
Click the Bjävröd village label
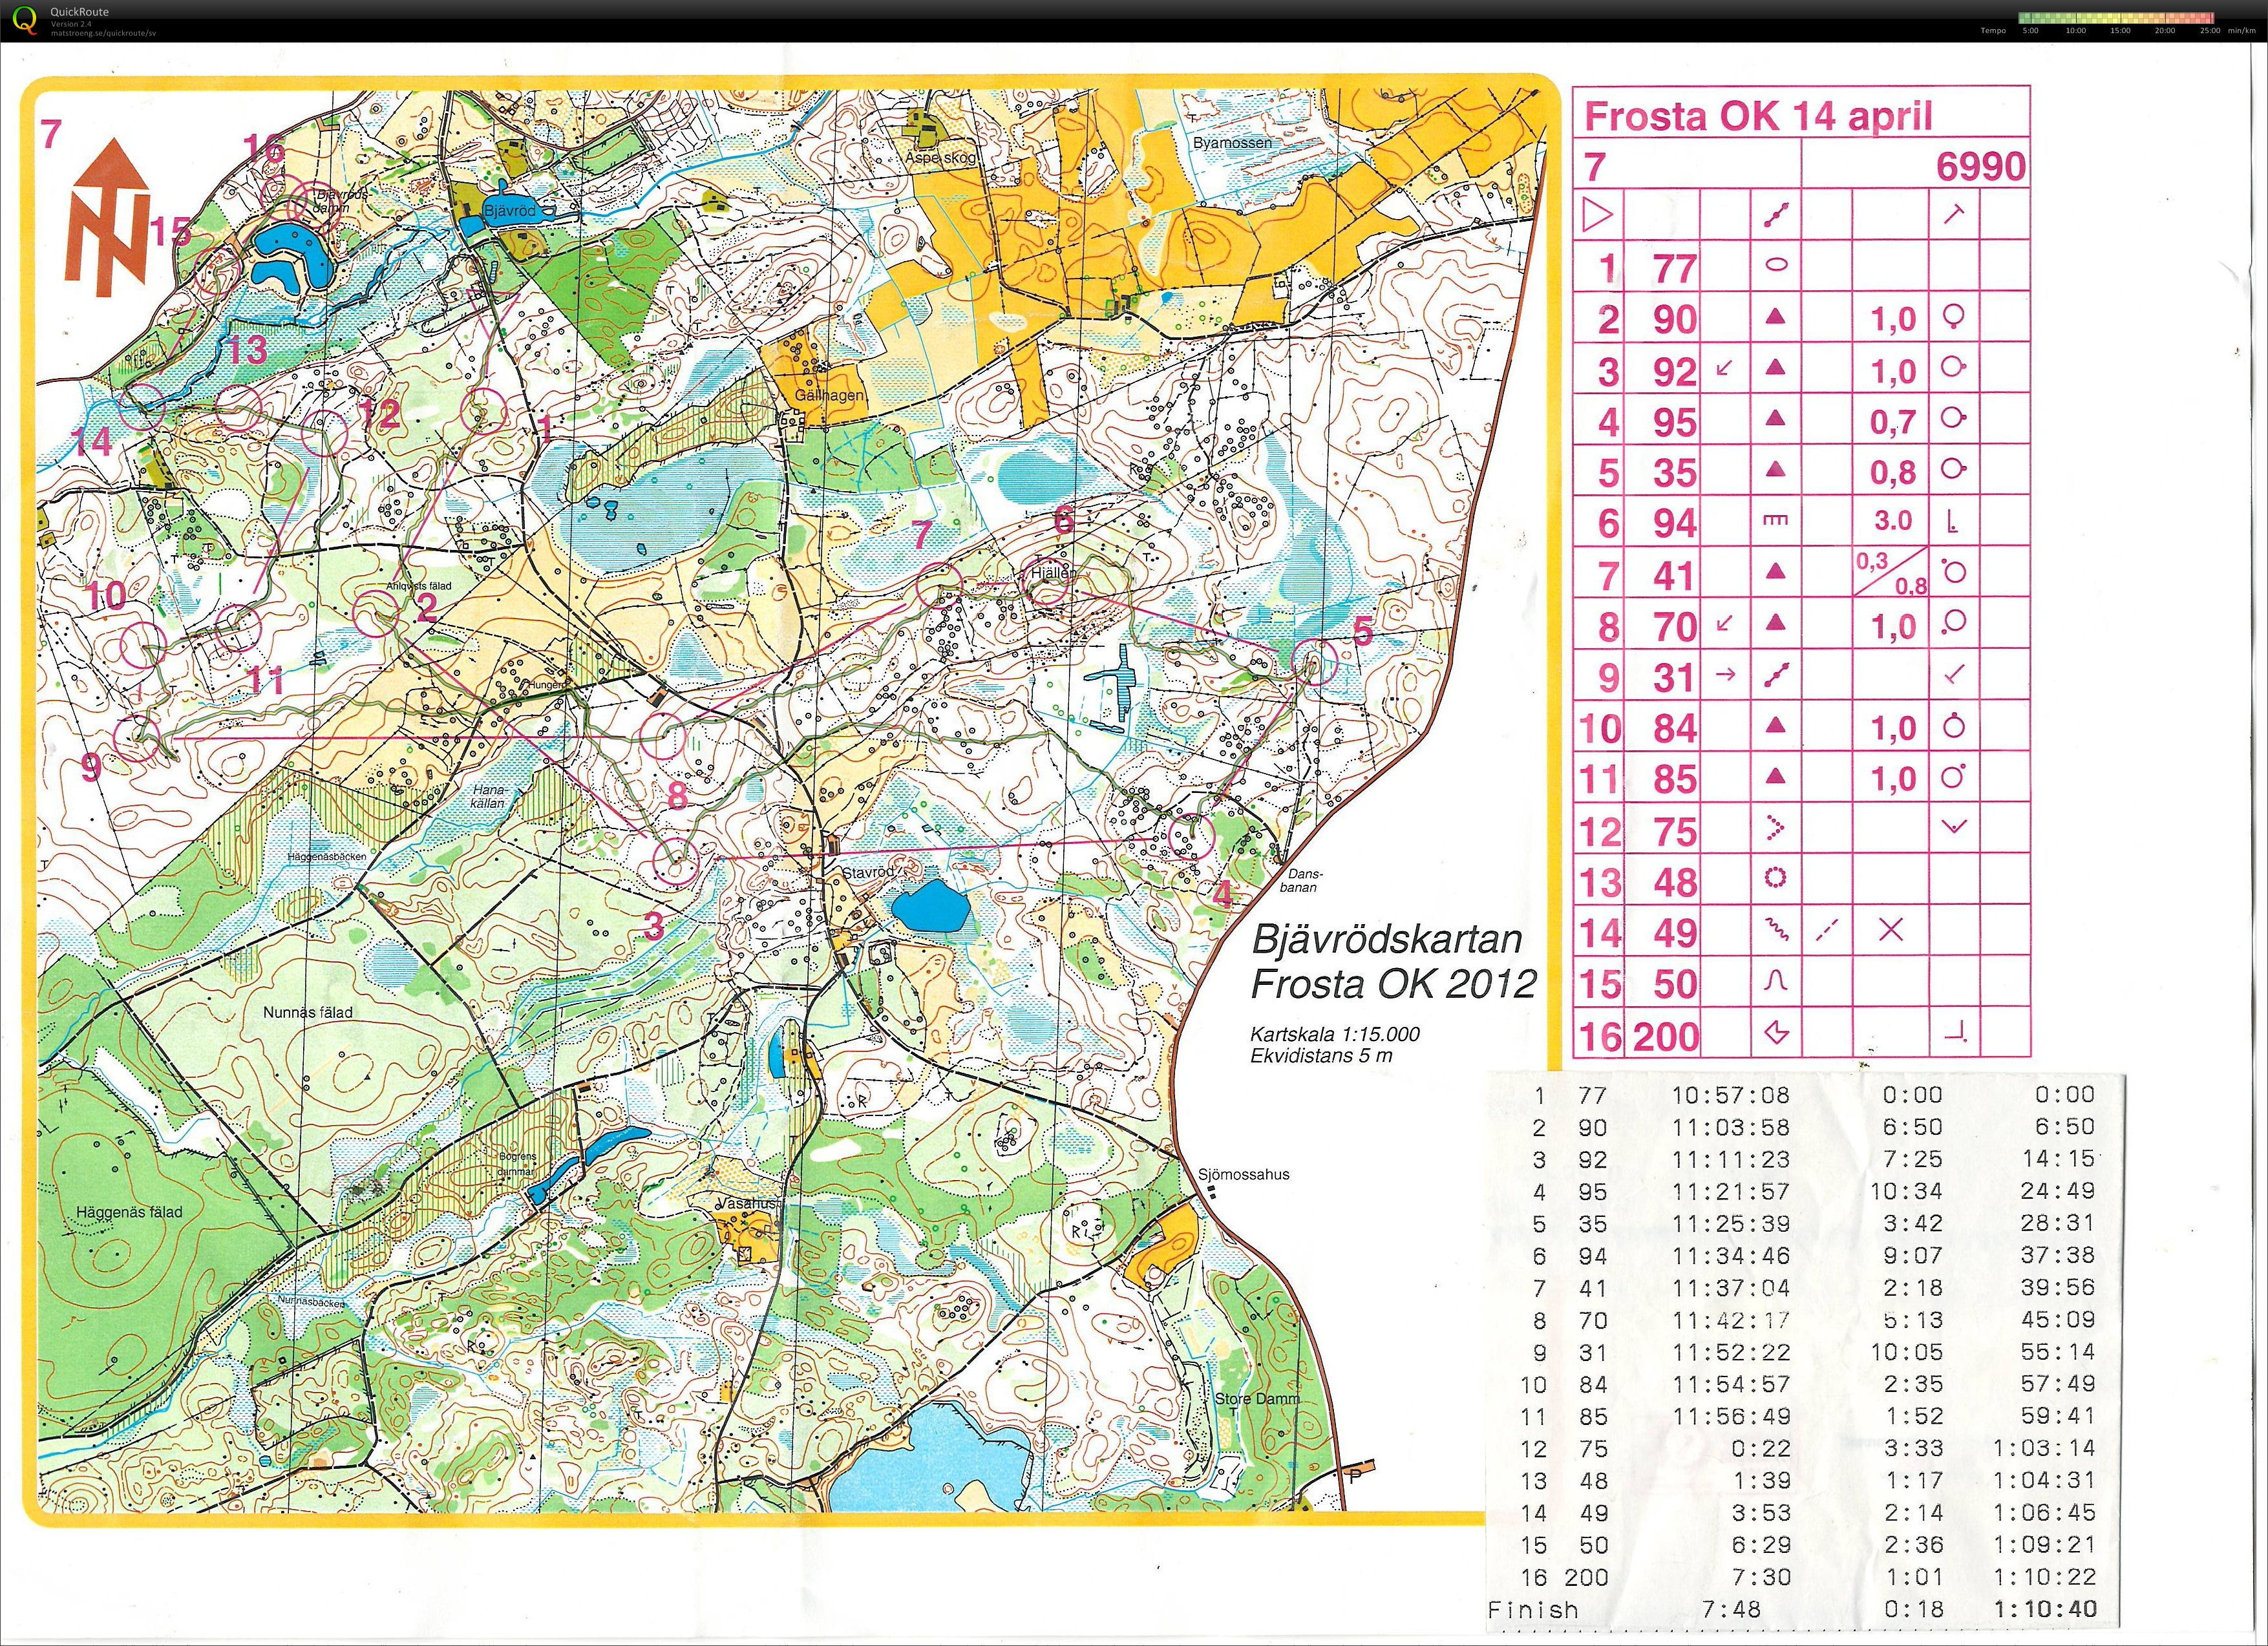[x=510, y=211]
